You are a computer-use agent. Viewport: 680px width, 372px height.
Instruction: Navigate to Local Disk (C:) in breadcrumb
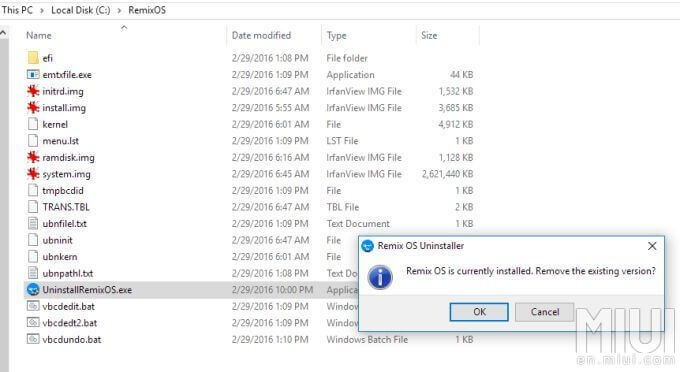[81, 10]
